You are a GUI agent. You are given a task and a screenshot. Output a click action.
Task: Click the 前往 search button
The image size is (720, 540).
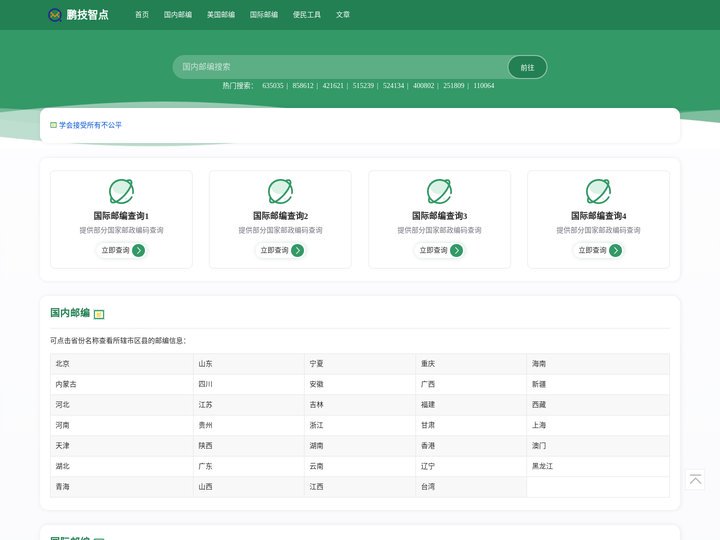click(527, 67)
